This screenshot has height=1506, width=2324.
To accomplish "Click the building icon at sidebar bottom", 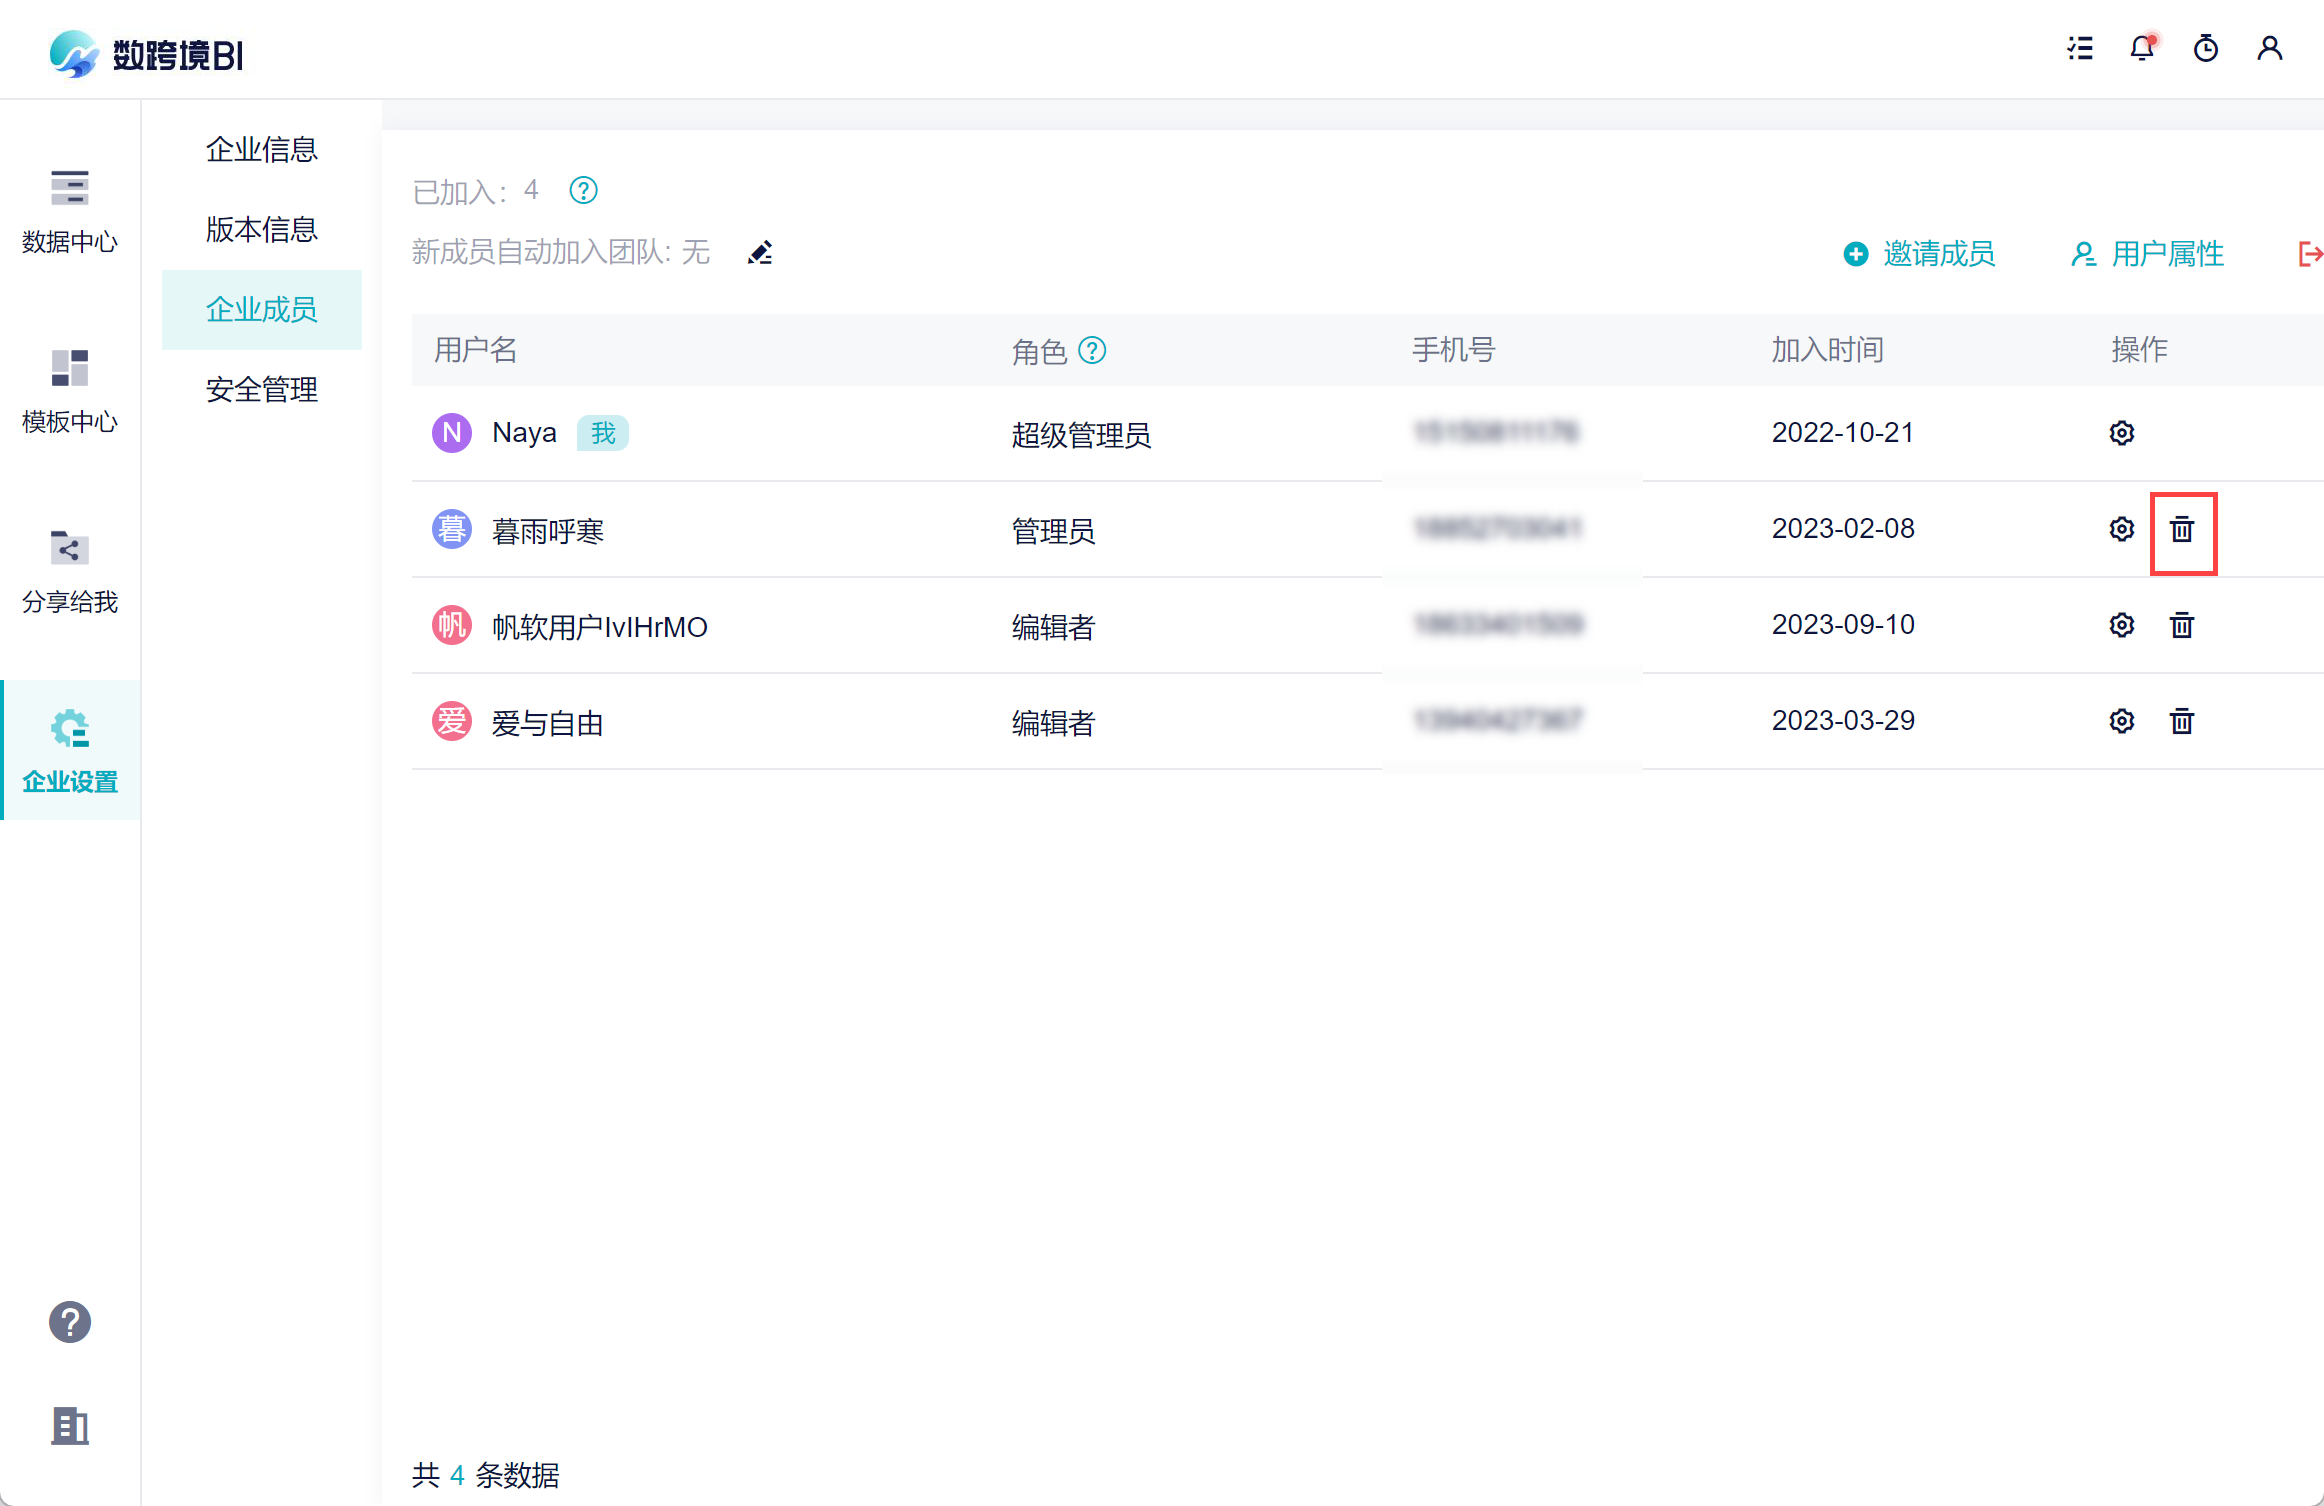I will (x=70, y=1425).
